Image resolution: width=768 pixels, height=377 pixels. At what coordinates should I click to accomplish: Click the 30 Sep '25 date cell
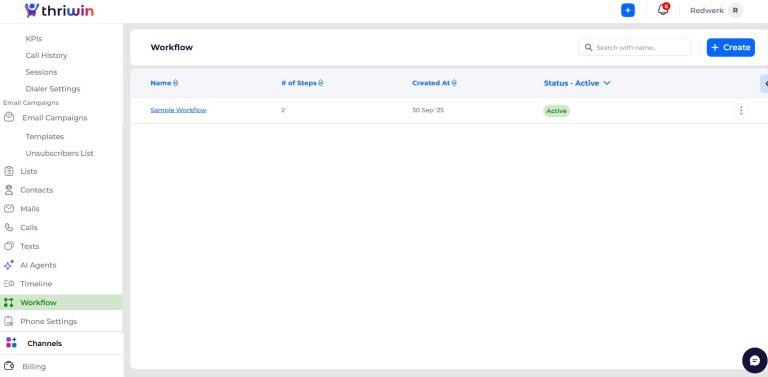pos(428,110)
